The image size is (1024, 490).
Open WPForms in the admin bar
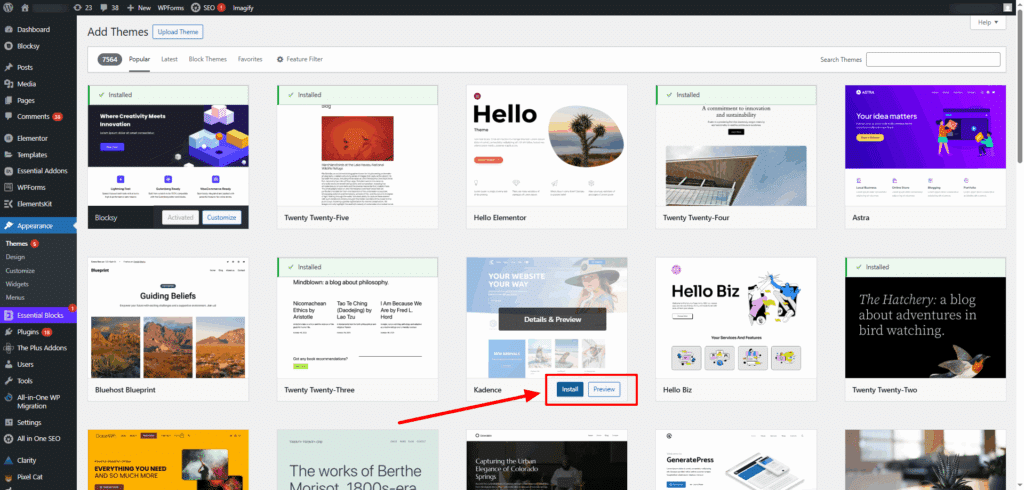(171, 8)
